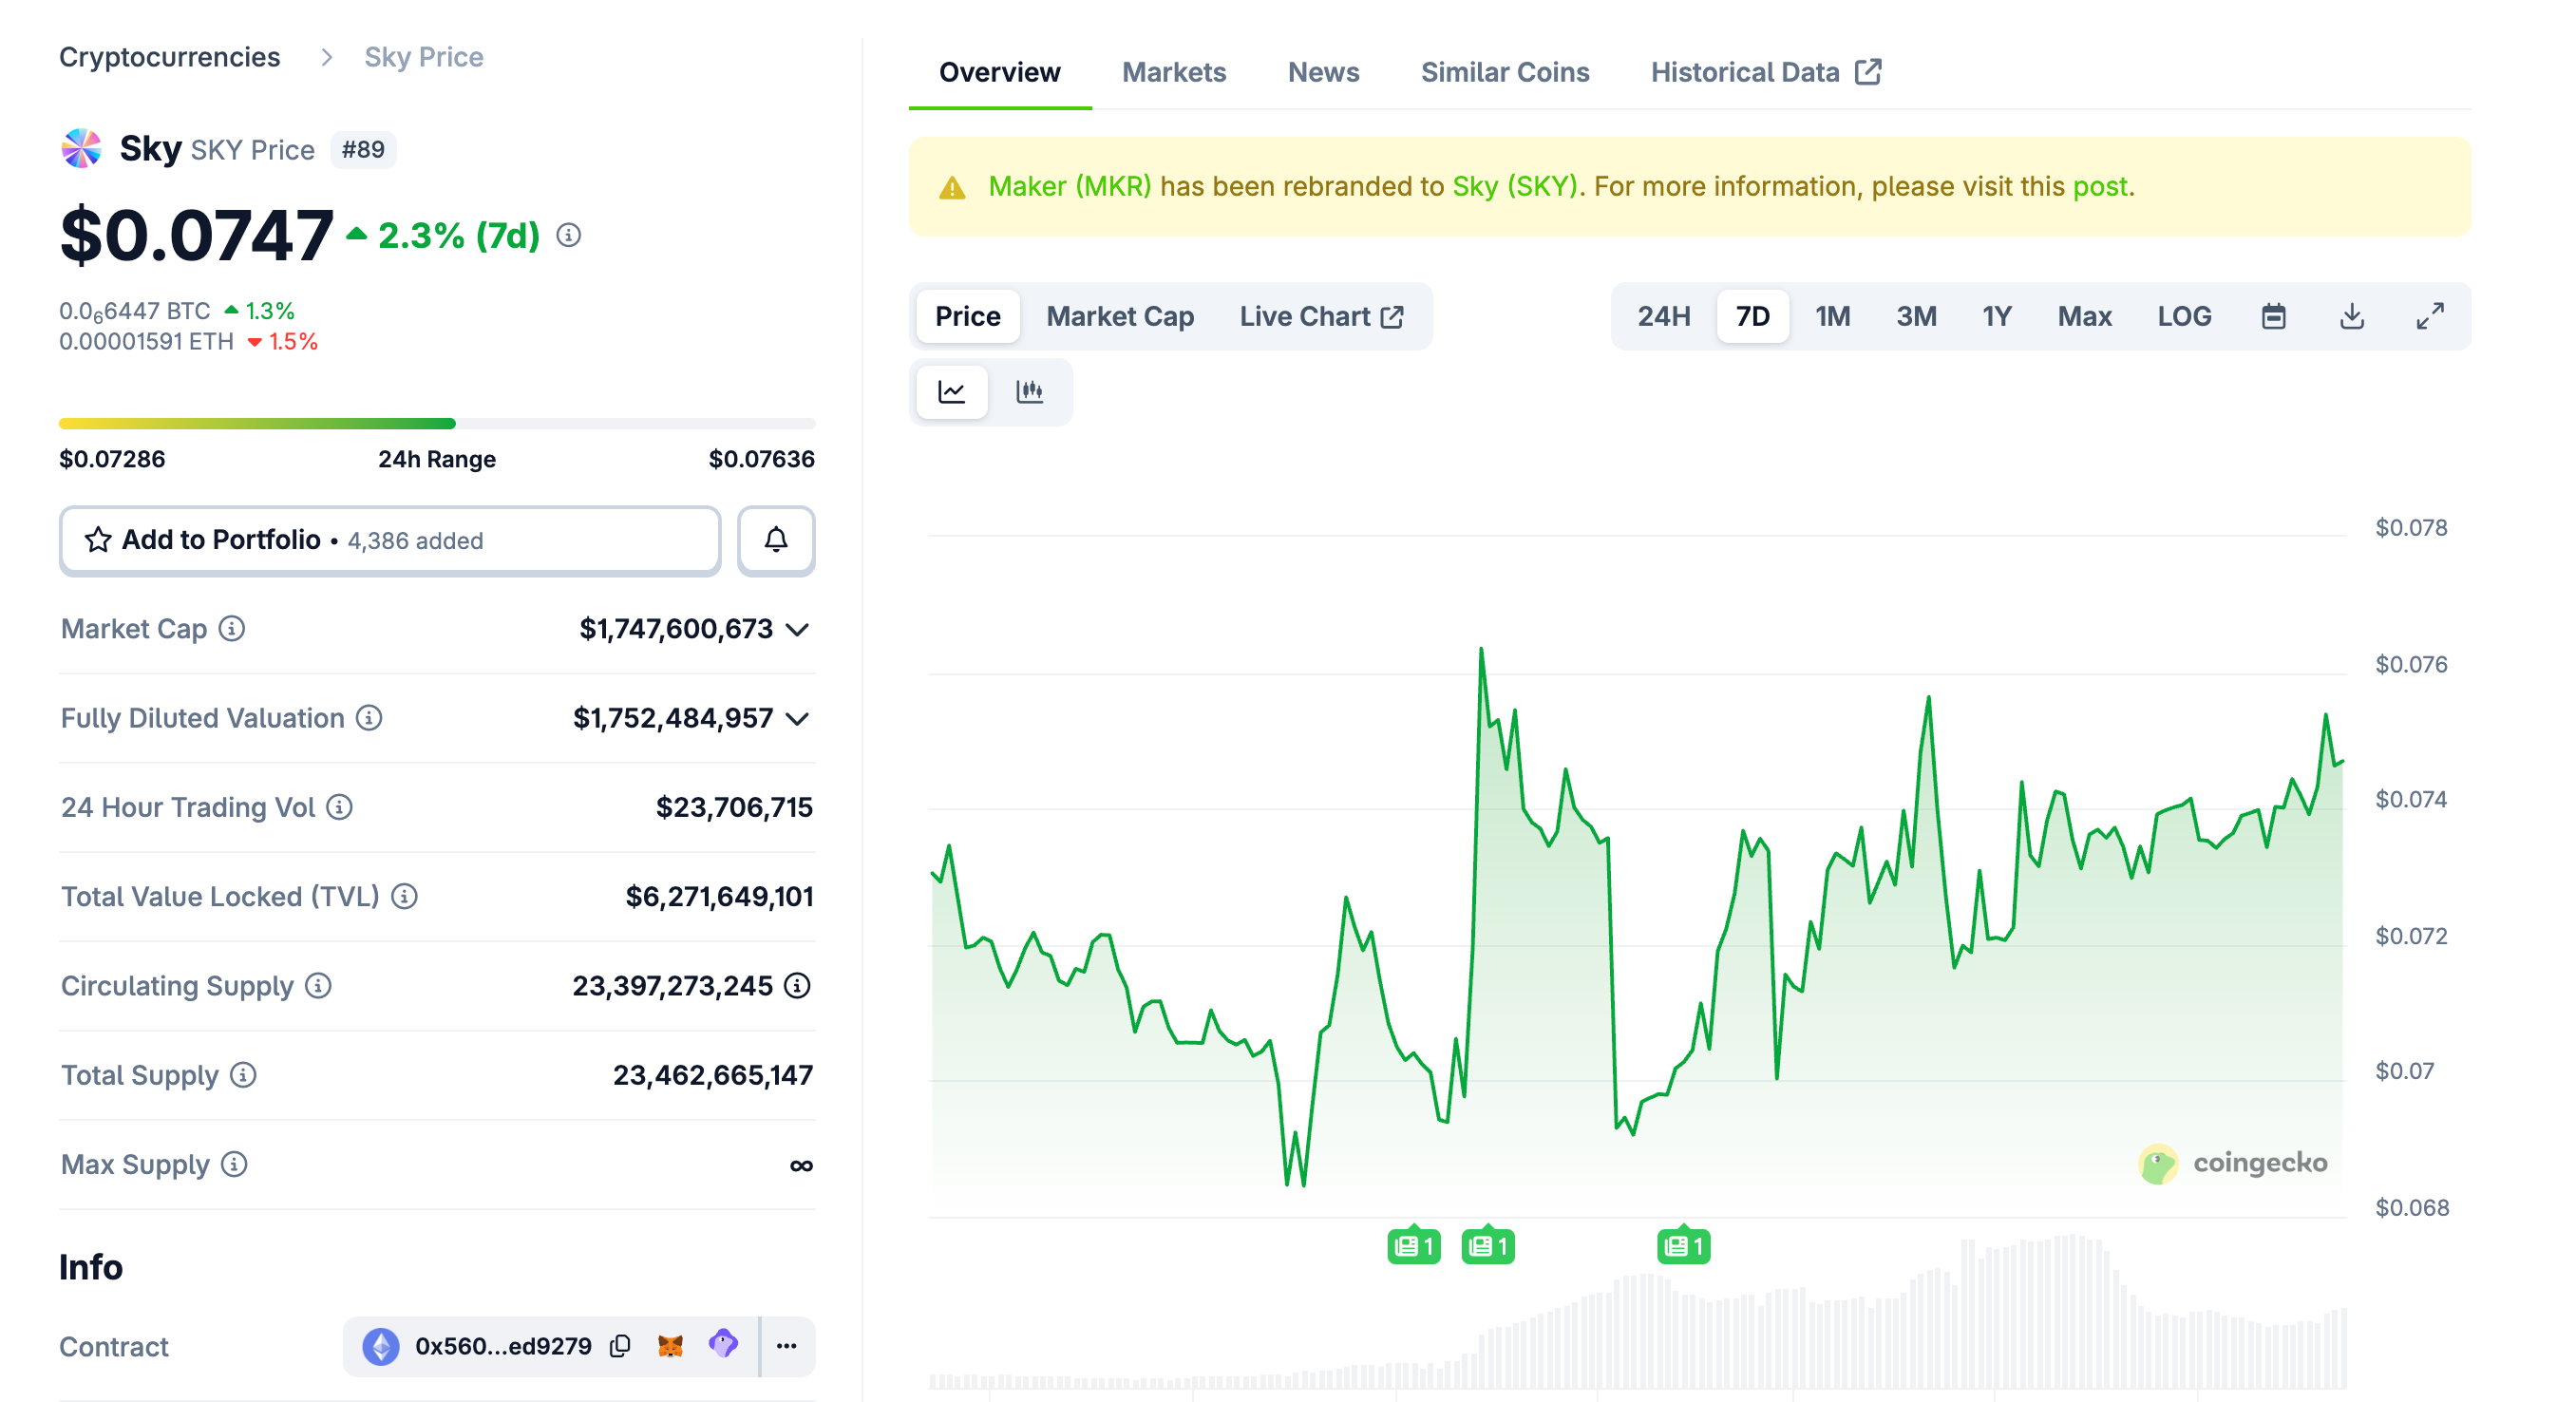Show more contract options ellipsis
Screen dimensions: 2576x1402
click(x=786, y=1346)
